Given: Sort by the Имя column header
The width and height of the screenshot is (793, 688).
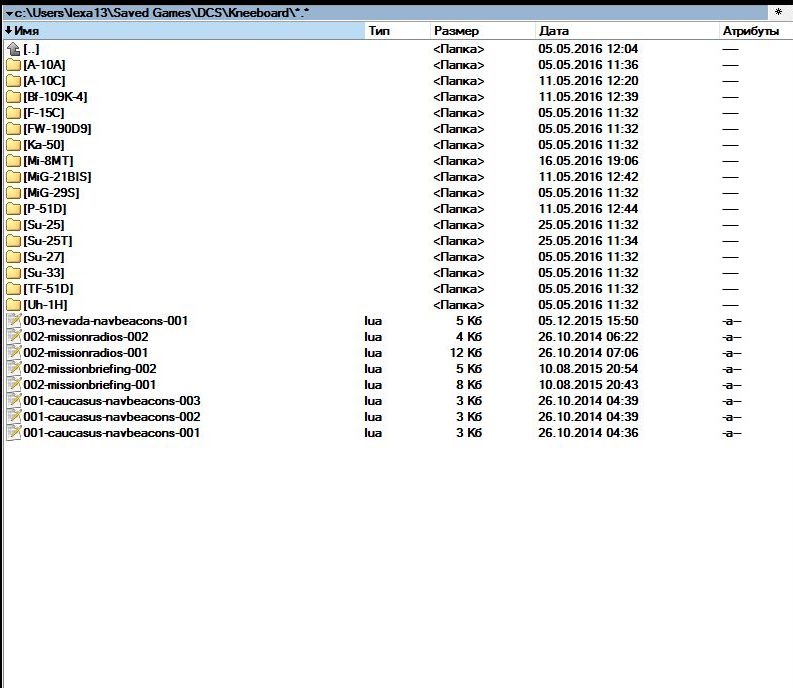Looking at the screenshot, I should [x=184, y=31].
